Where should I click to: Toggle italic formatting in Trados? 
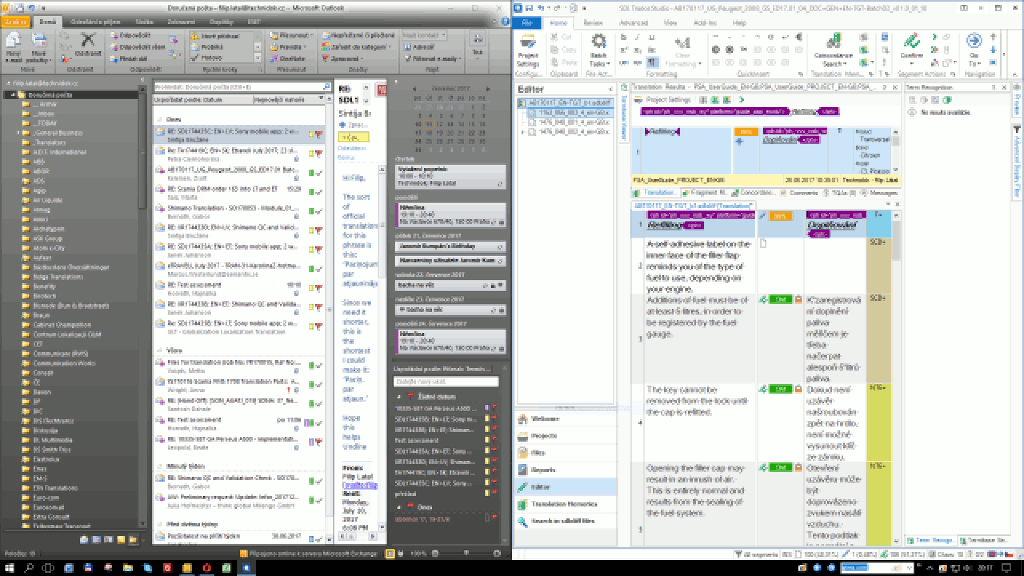[x=637, y=38]
